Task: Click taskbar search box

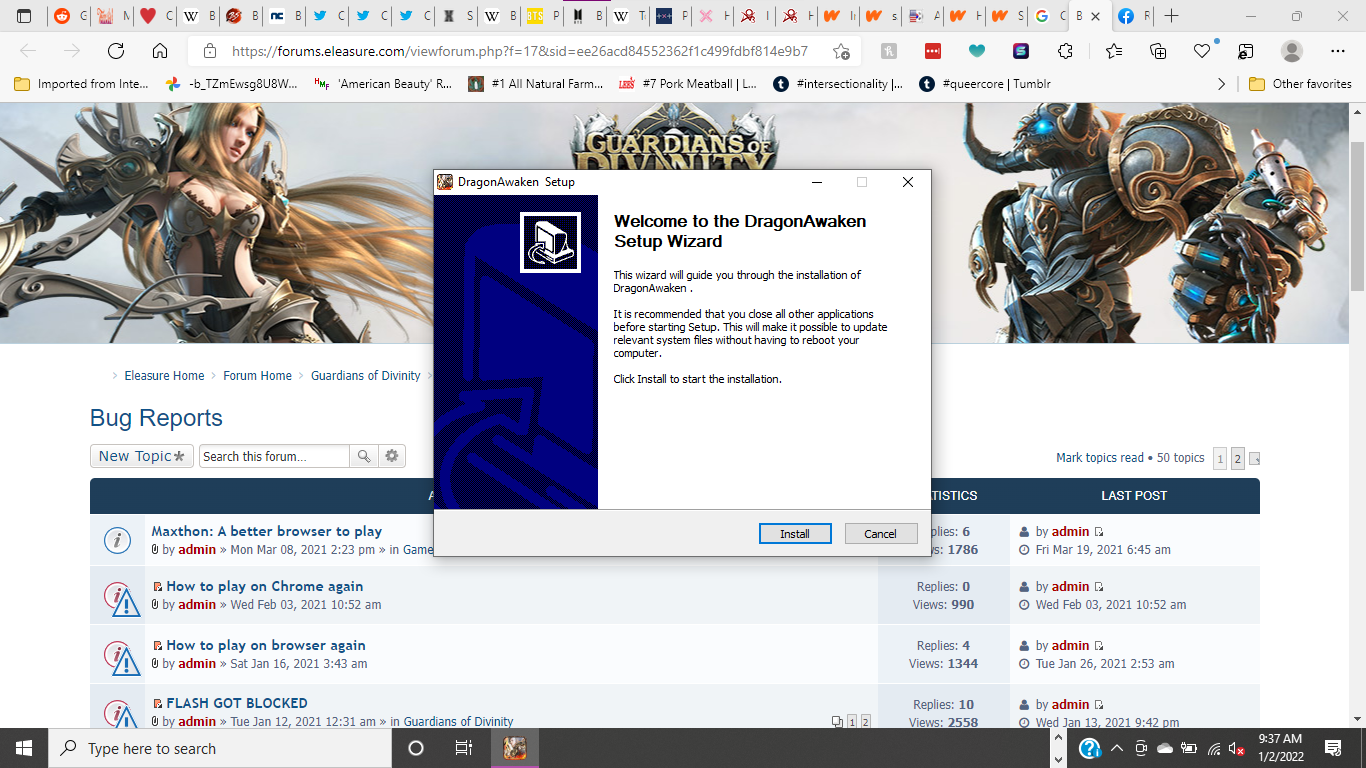Action: click(x=219, y=748)
